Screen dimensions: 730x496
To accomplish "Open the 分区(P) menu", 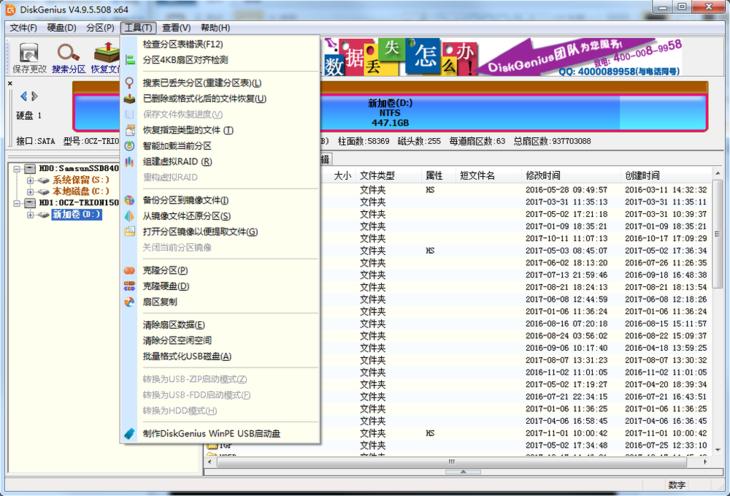I will coord(100,28).
